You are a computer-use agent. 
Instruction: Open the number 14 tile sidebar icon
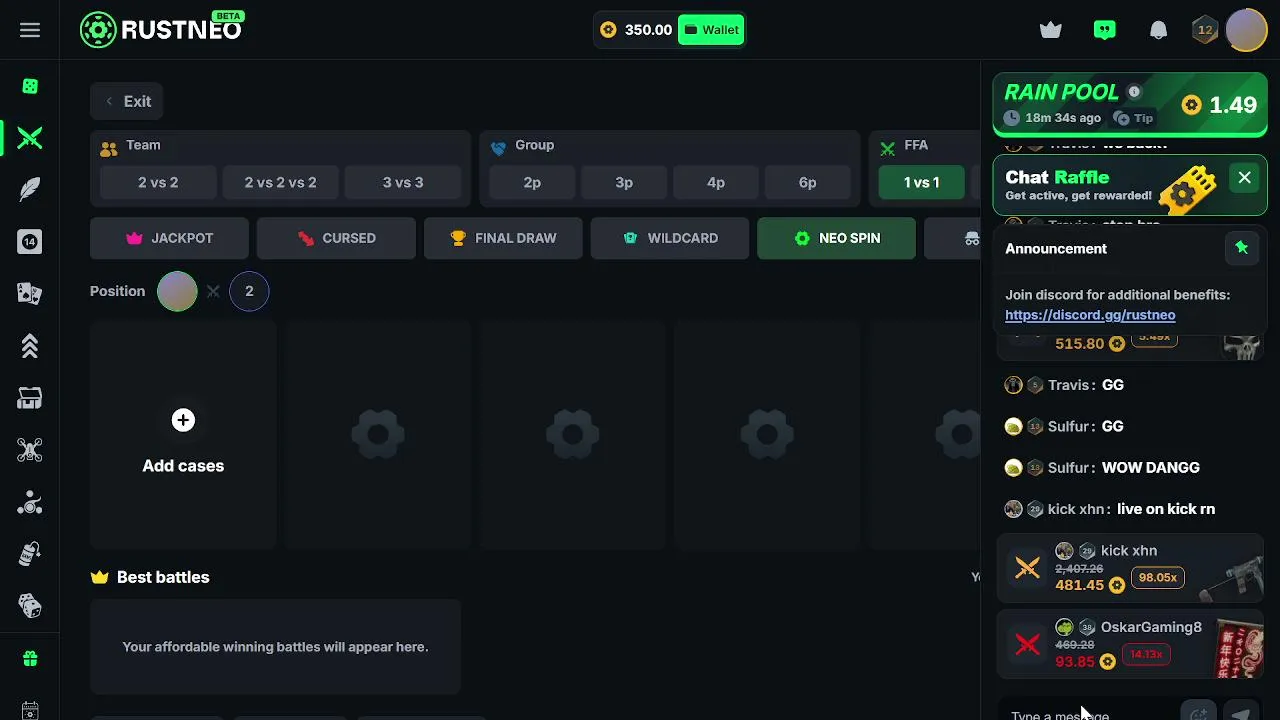[30, 242]
